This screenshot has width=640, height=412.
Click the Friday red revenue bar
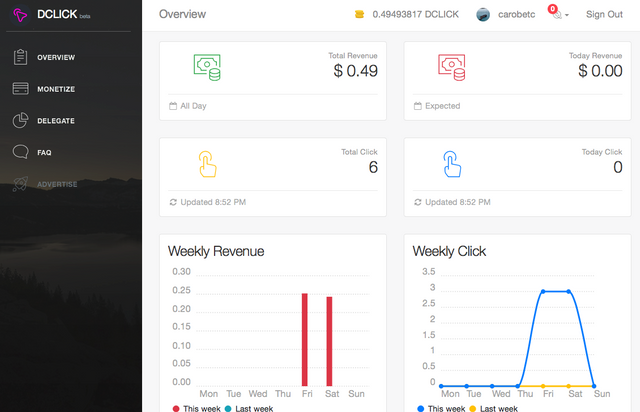(x=305, y=340)
